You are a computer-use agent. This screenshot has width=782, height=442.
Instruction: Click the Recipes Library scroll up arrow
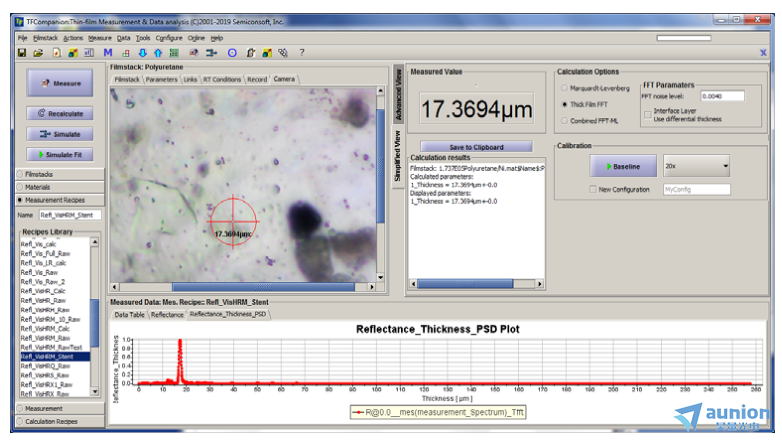coord(95,242)
